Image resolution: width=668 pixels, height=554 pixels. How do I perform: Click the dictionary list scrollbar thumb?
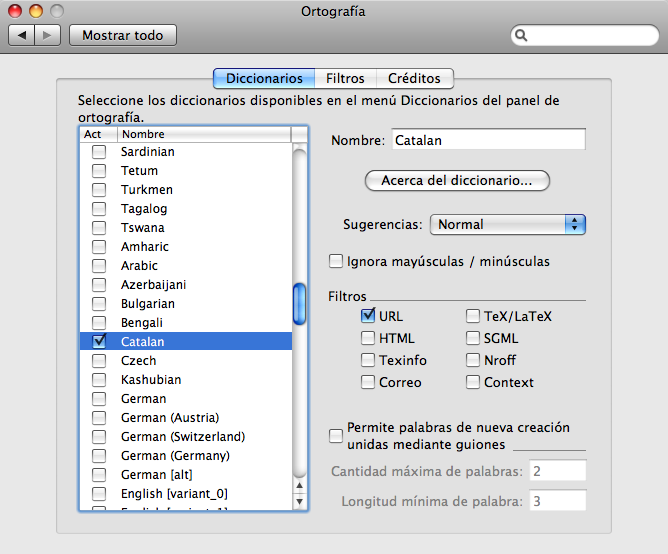pos(299,304)
